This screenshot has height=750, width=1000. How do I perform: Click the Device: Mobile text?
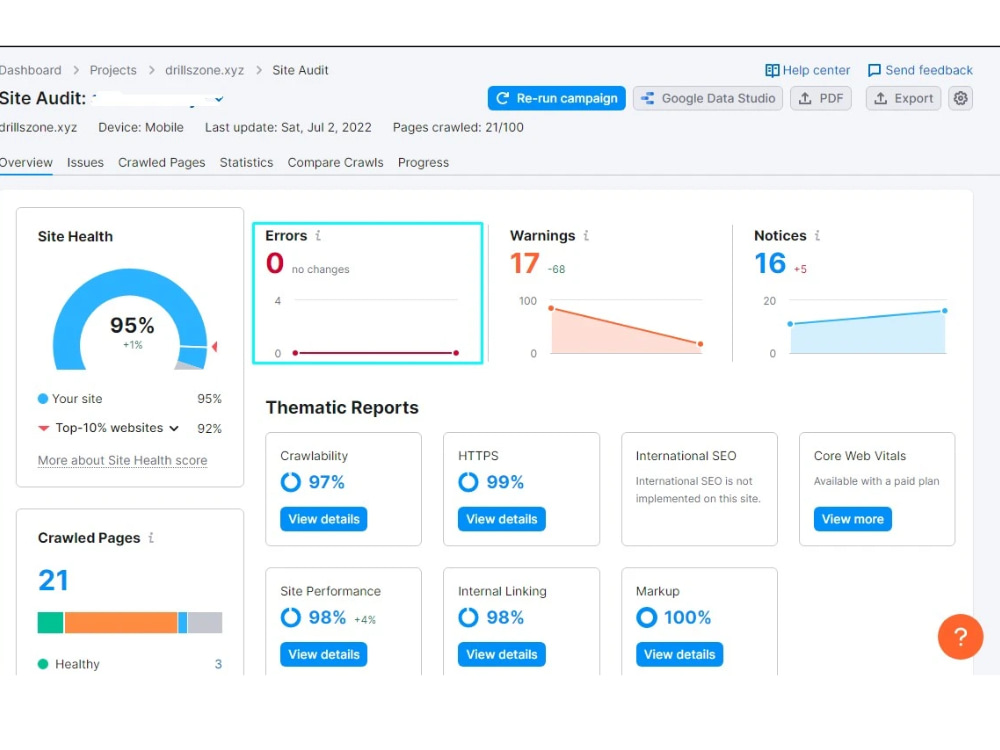tap(141, 127)
